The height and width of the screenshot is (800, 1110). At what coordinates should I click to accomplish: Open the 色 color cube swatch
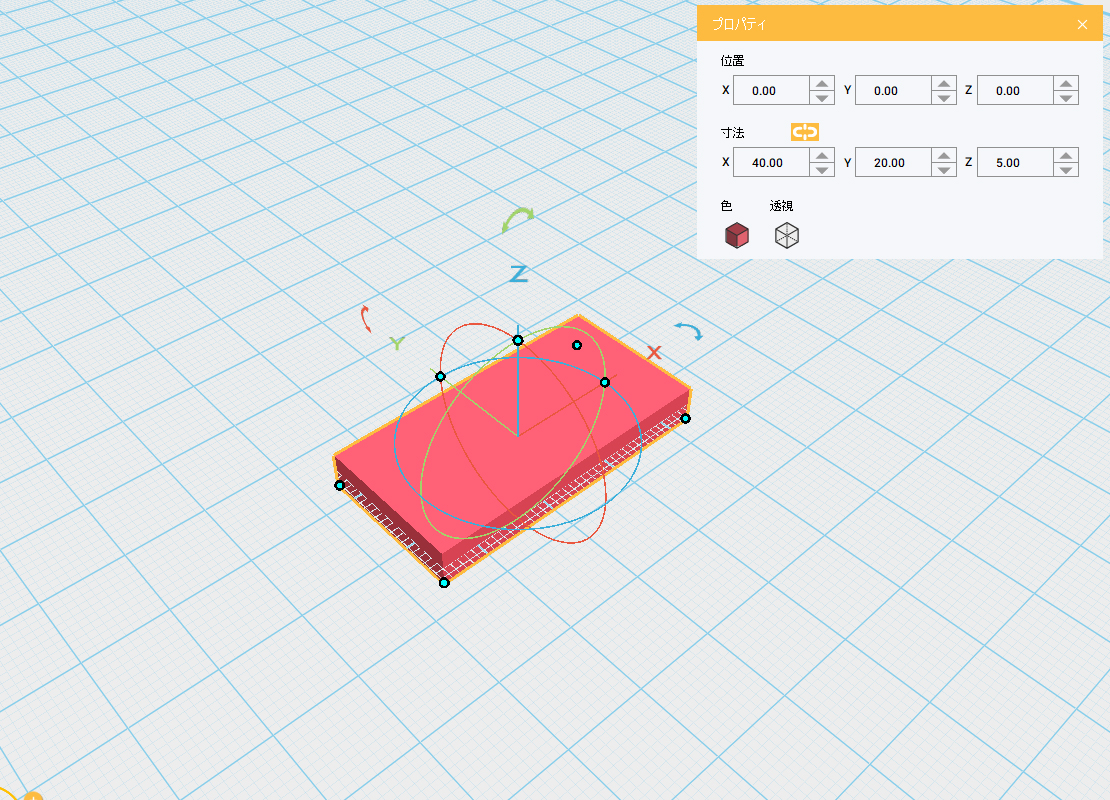point(737,236)
